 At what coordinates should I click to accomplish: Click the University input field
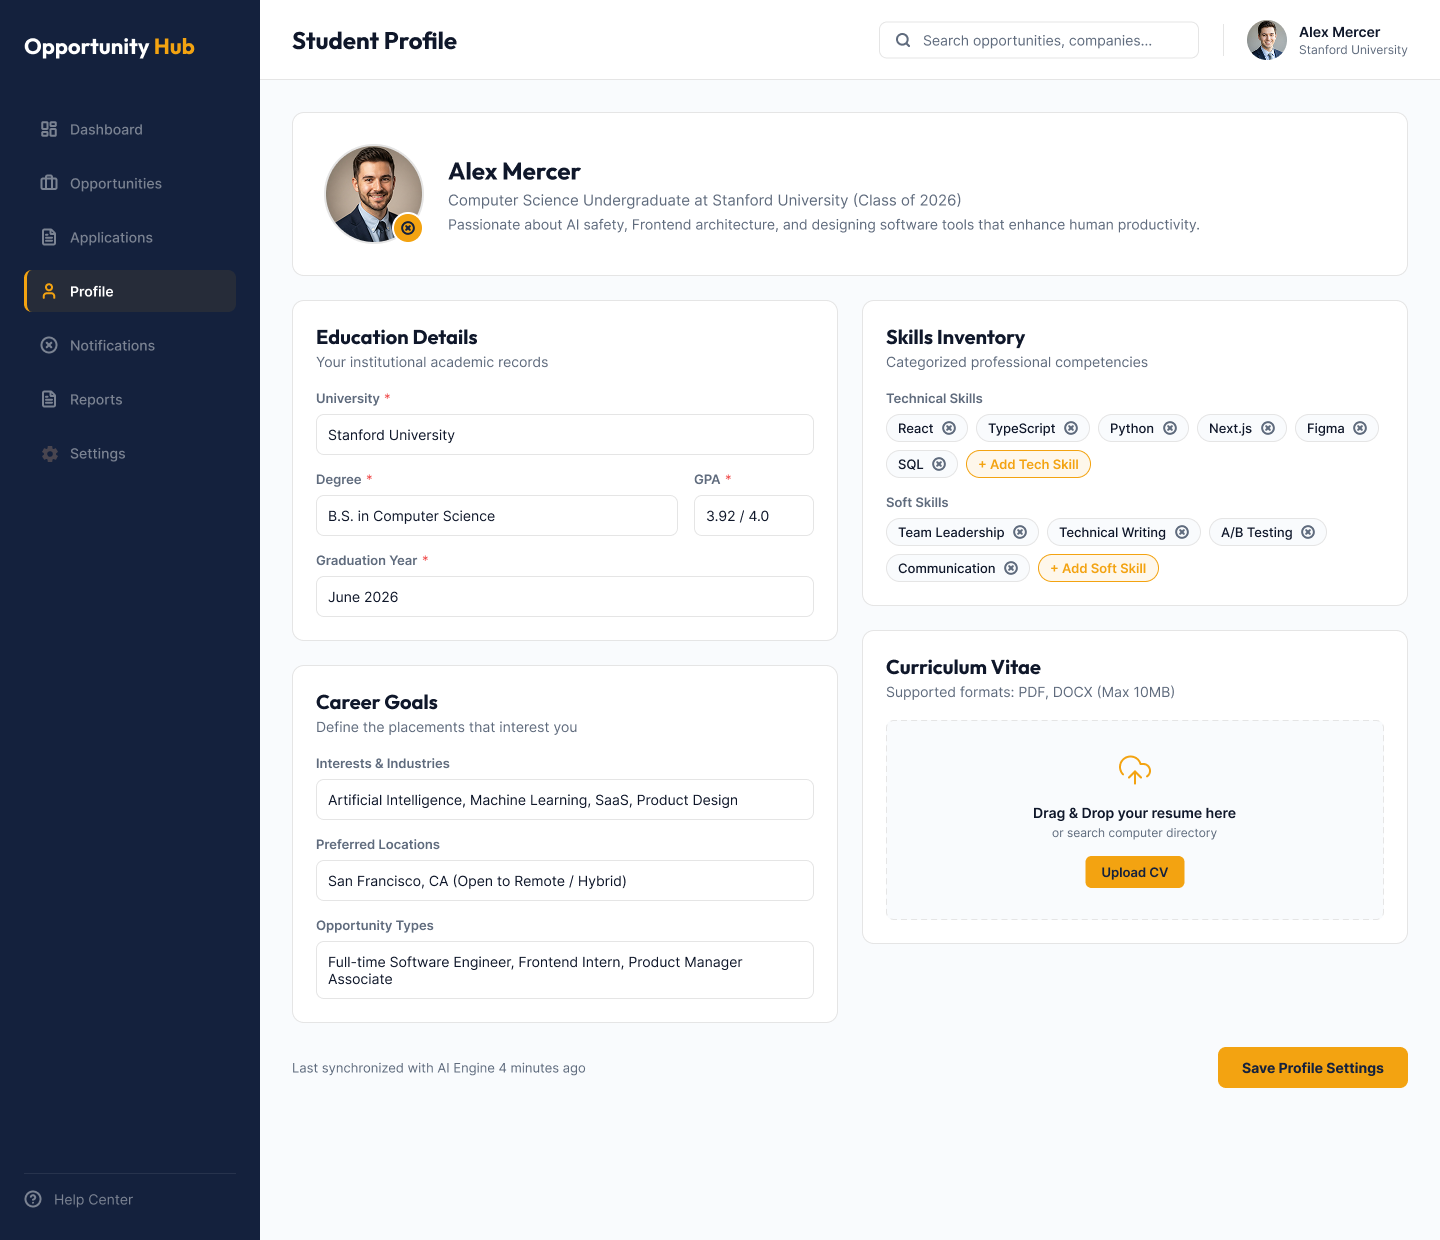(x=565, y=435)
